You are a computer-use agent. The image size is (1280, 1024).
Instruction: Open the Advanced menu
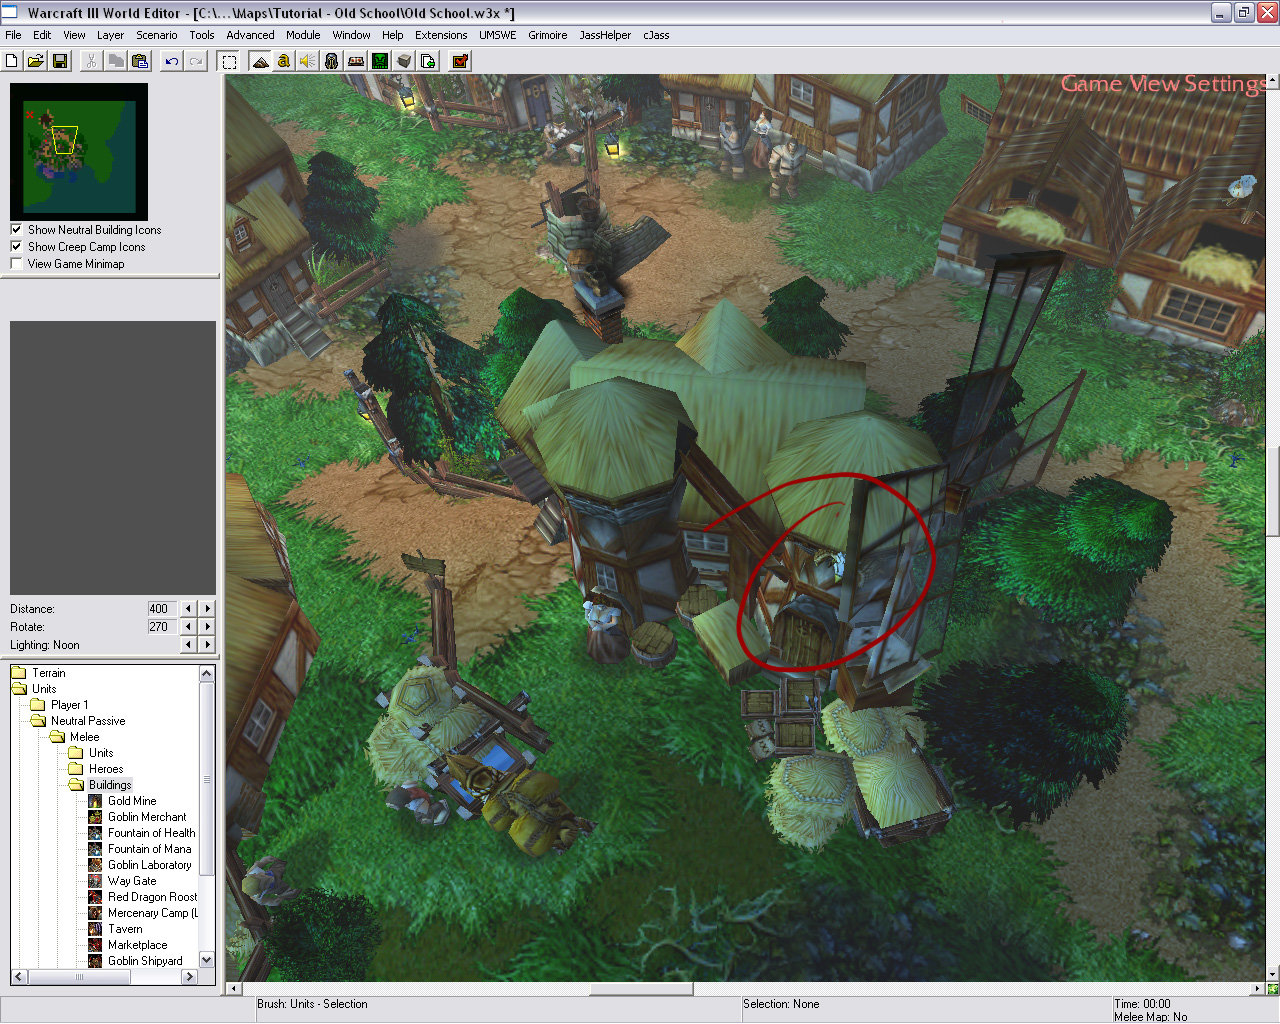tap(250, 35)
